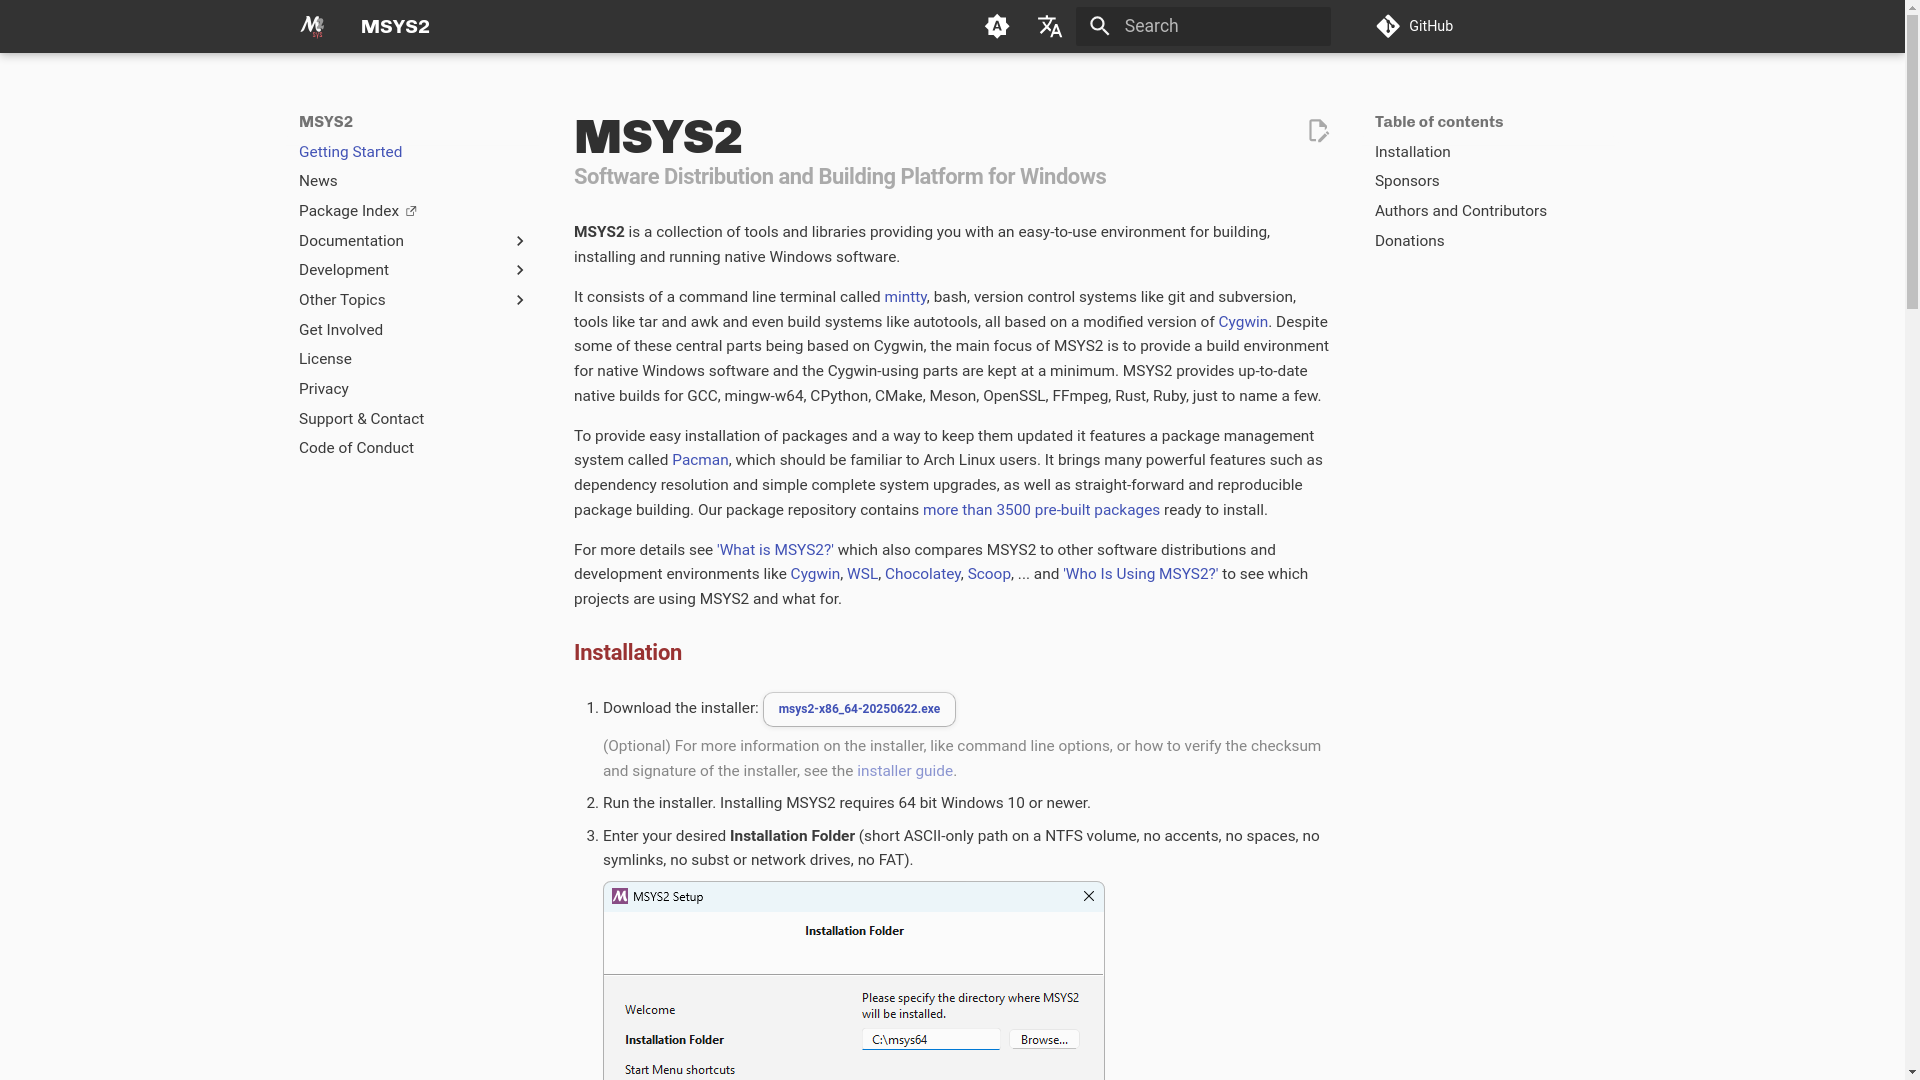Open the installer guide link
The image size is (1920, 1080).
[x=905, y=771]
